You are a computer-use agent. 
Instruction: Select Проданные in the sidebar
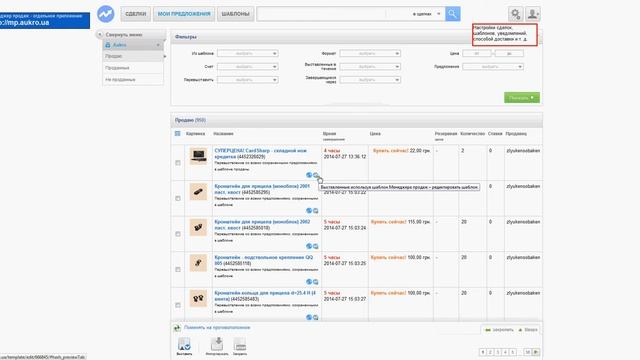click(133, 68)
